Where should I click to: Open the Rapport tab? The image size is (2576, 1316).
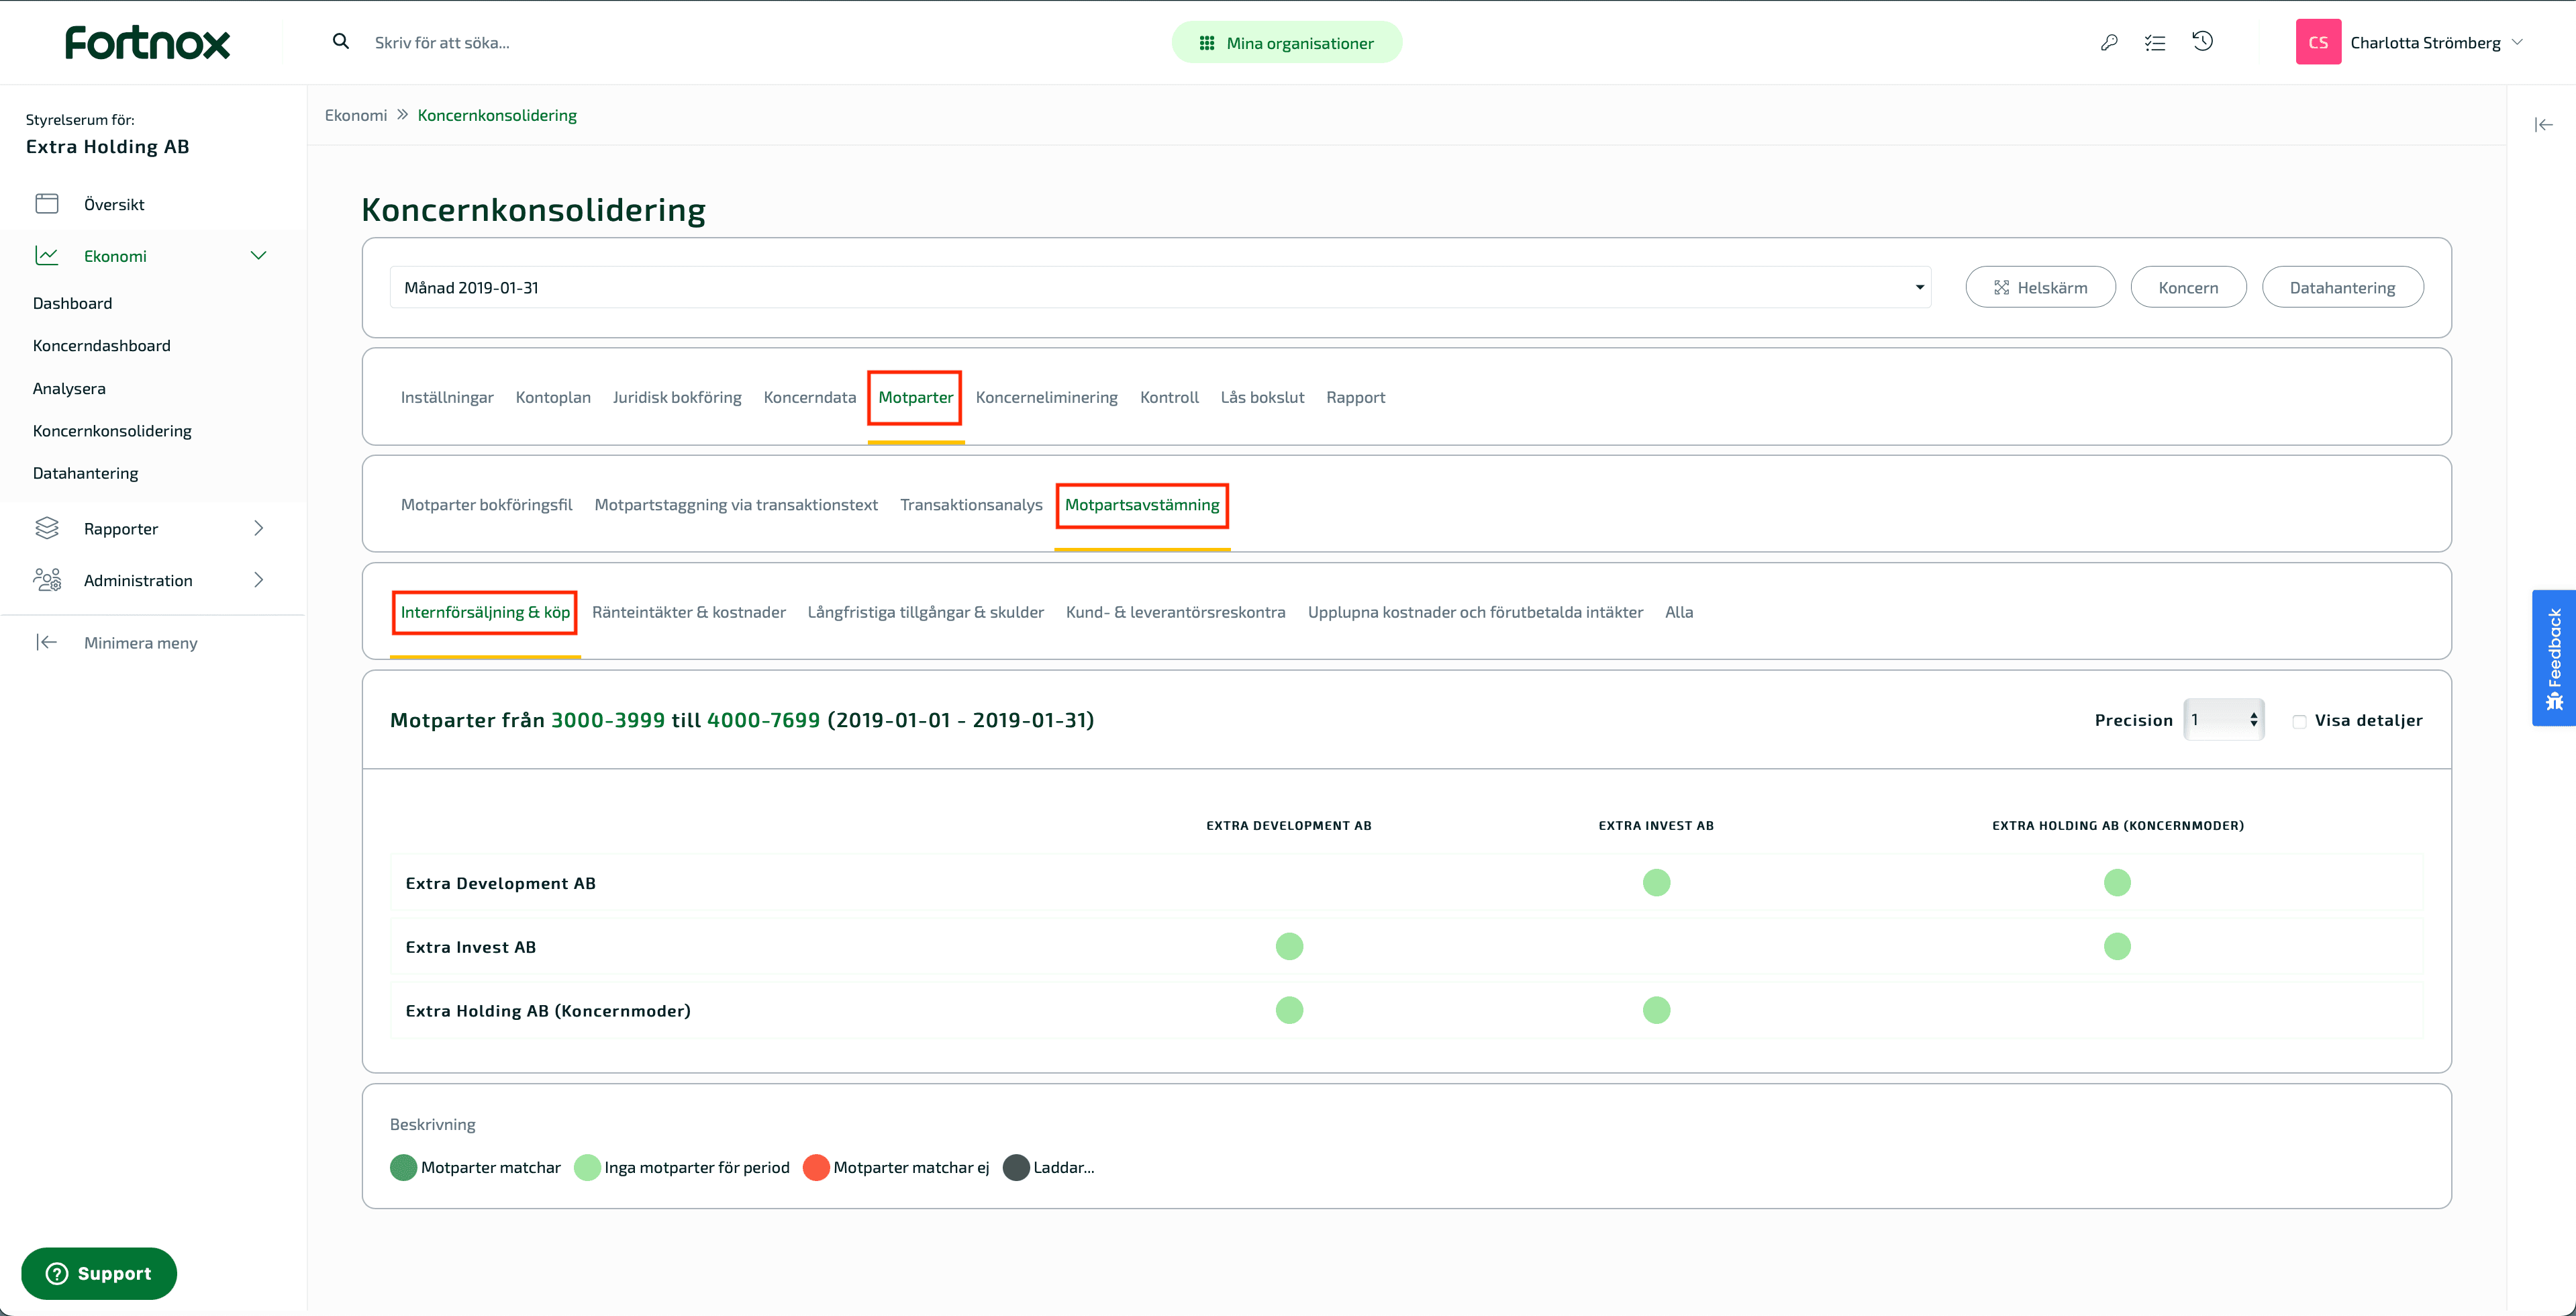[1355, 397]
